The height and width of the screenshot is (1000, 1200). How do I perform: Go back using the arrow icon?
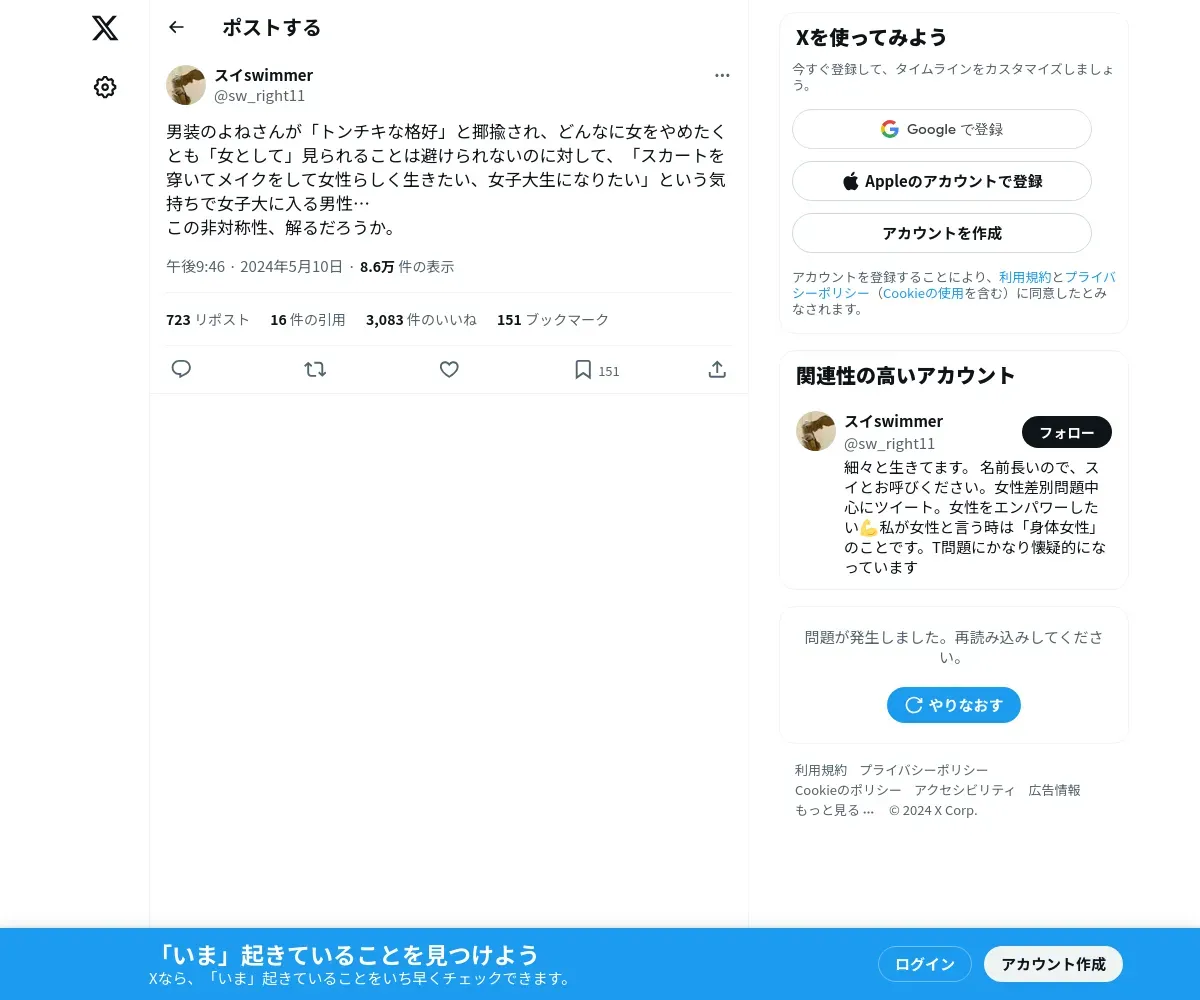(x=177, y=27)
